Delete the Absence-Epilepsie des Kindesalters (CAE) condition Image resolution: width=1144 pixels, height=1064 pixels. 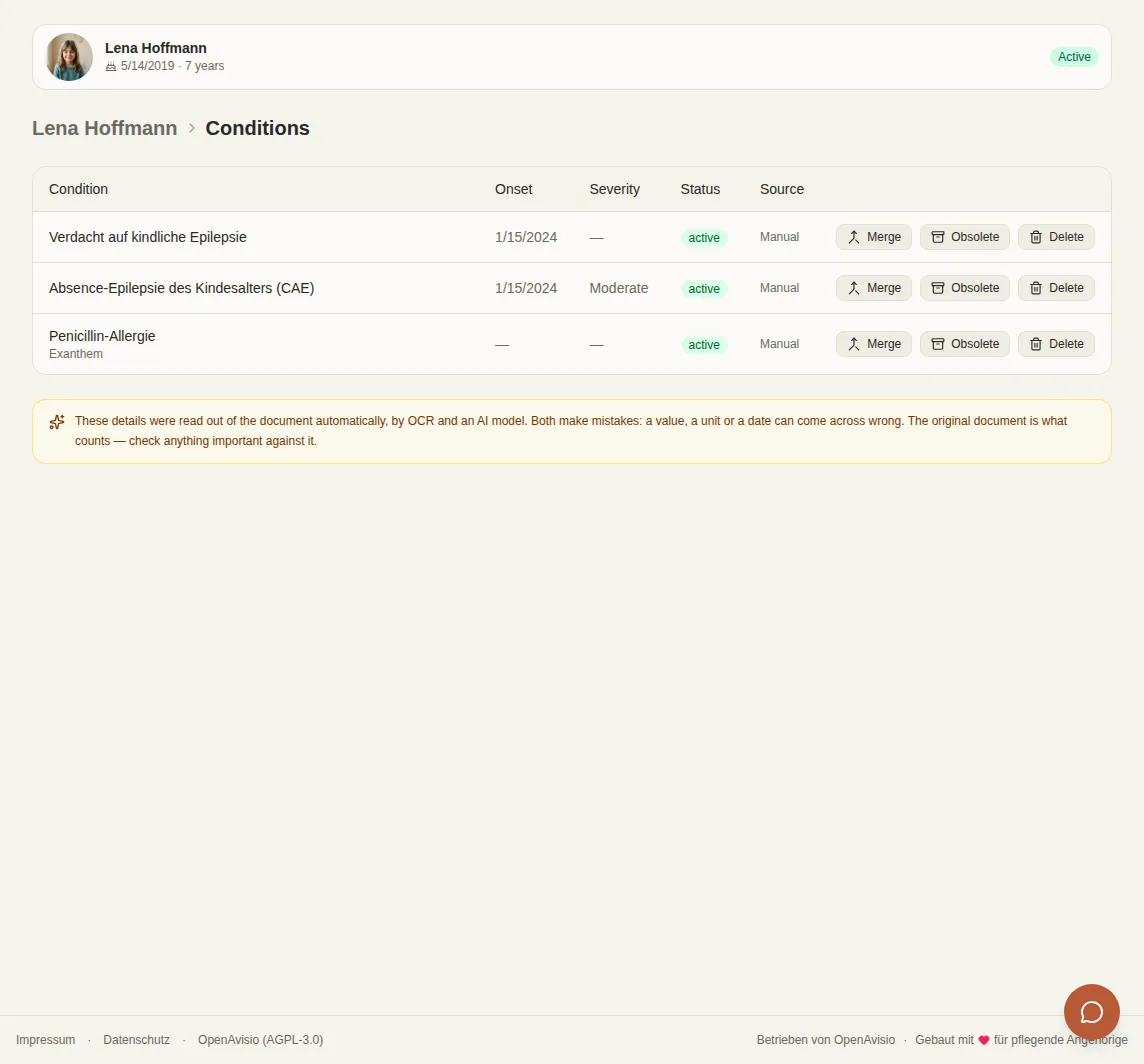coord(1056,288)
